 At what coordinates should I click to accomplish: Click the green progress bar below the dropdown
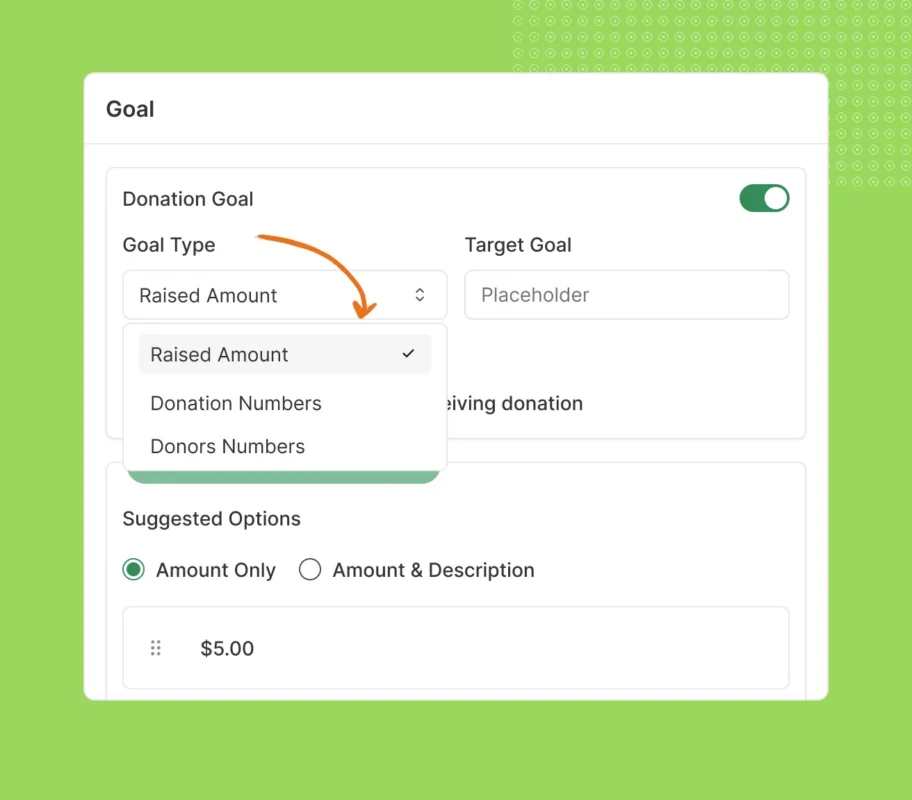[x=284, y=477]
